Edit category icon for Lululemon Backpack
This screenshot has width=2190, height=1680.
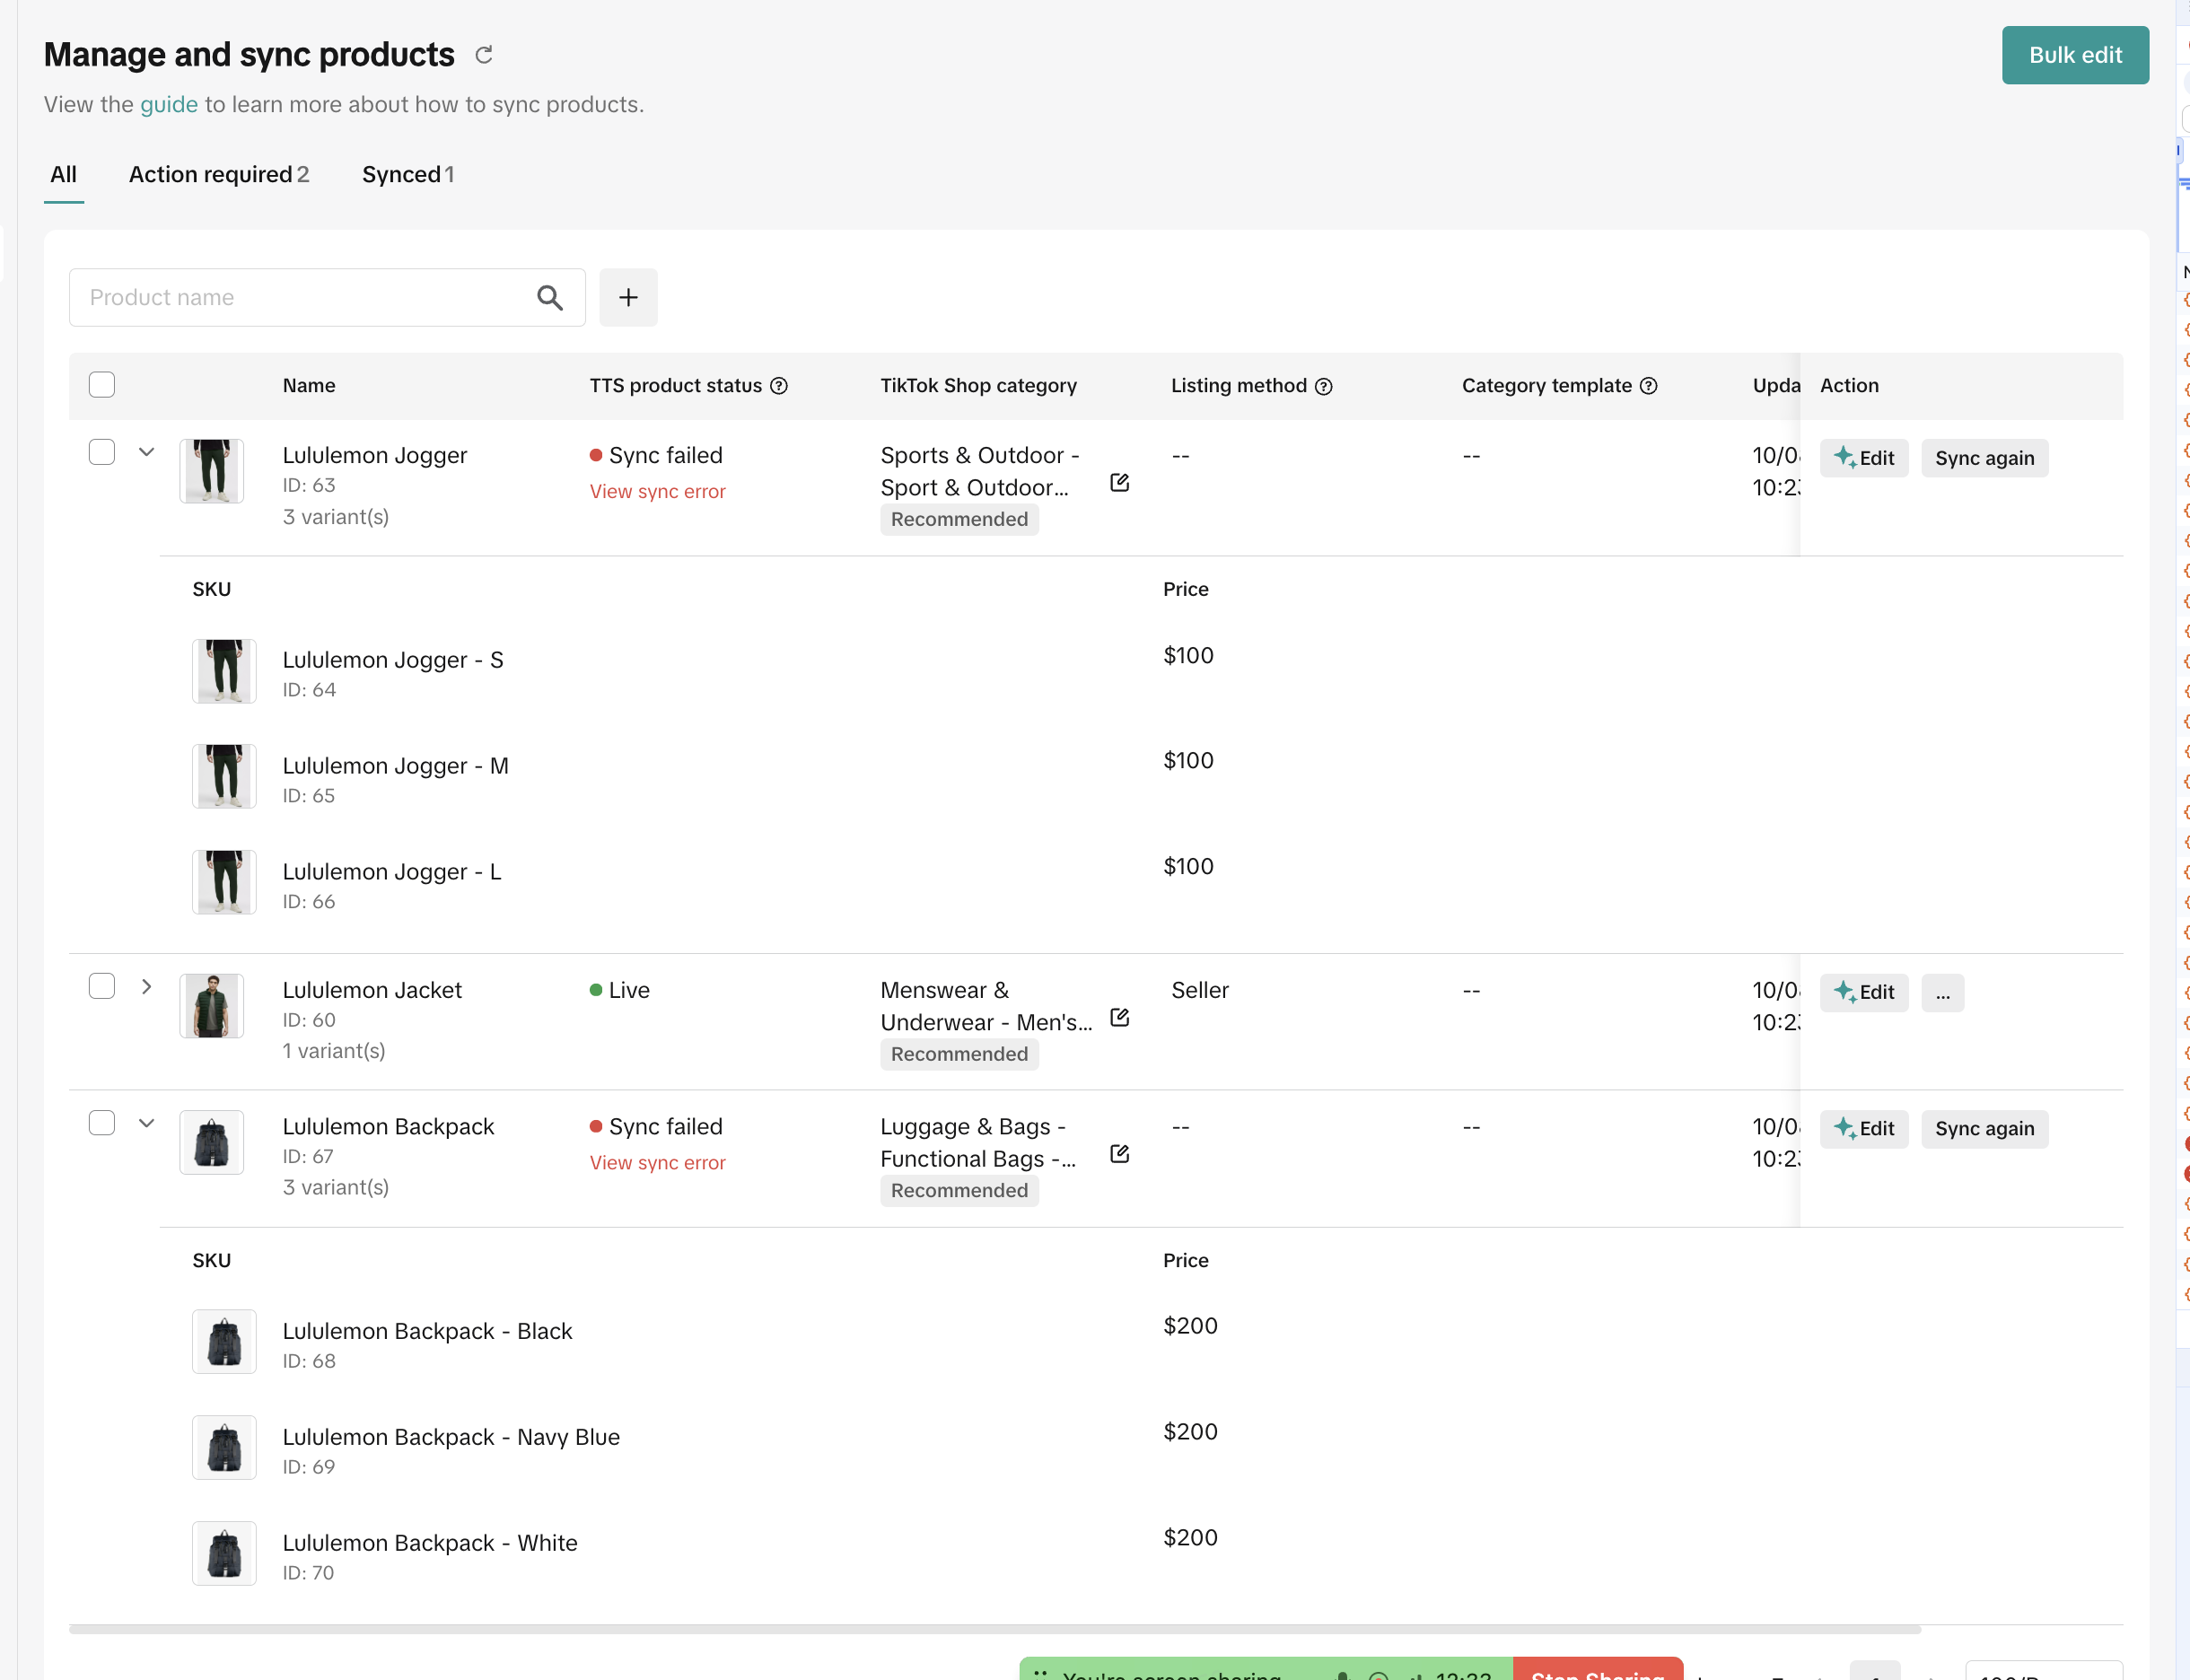point(1120,1154)
